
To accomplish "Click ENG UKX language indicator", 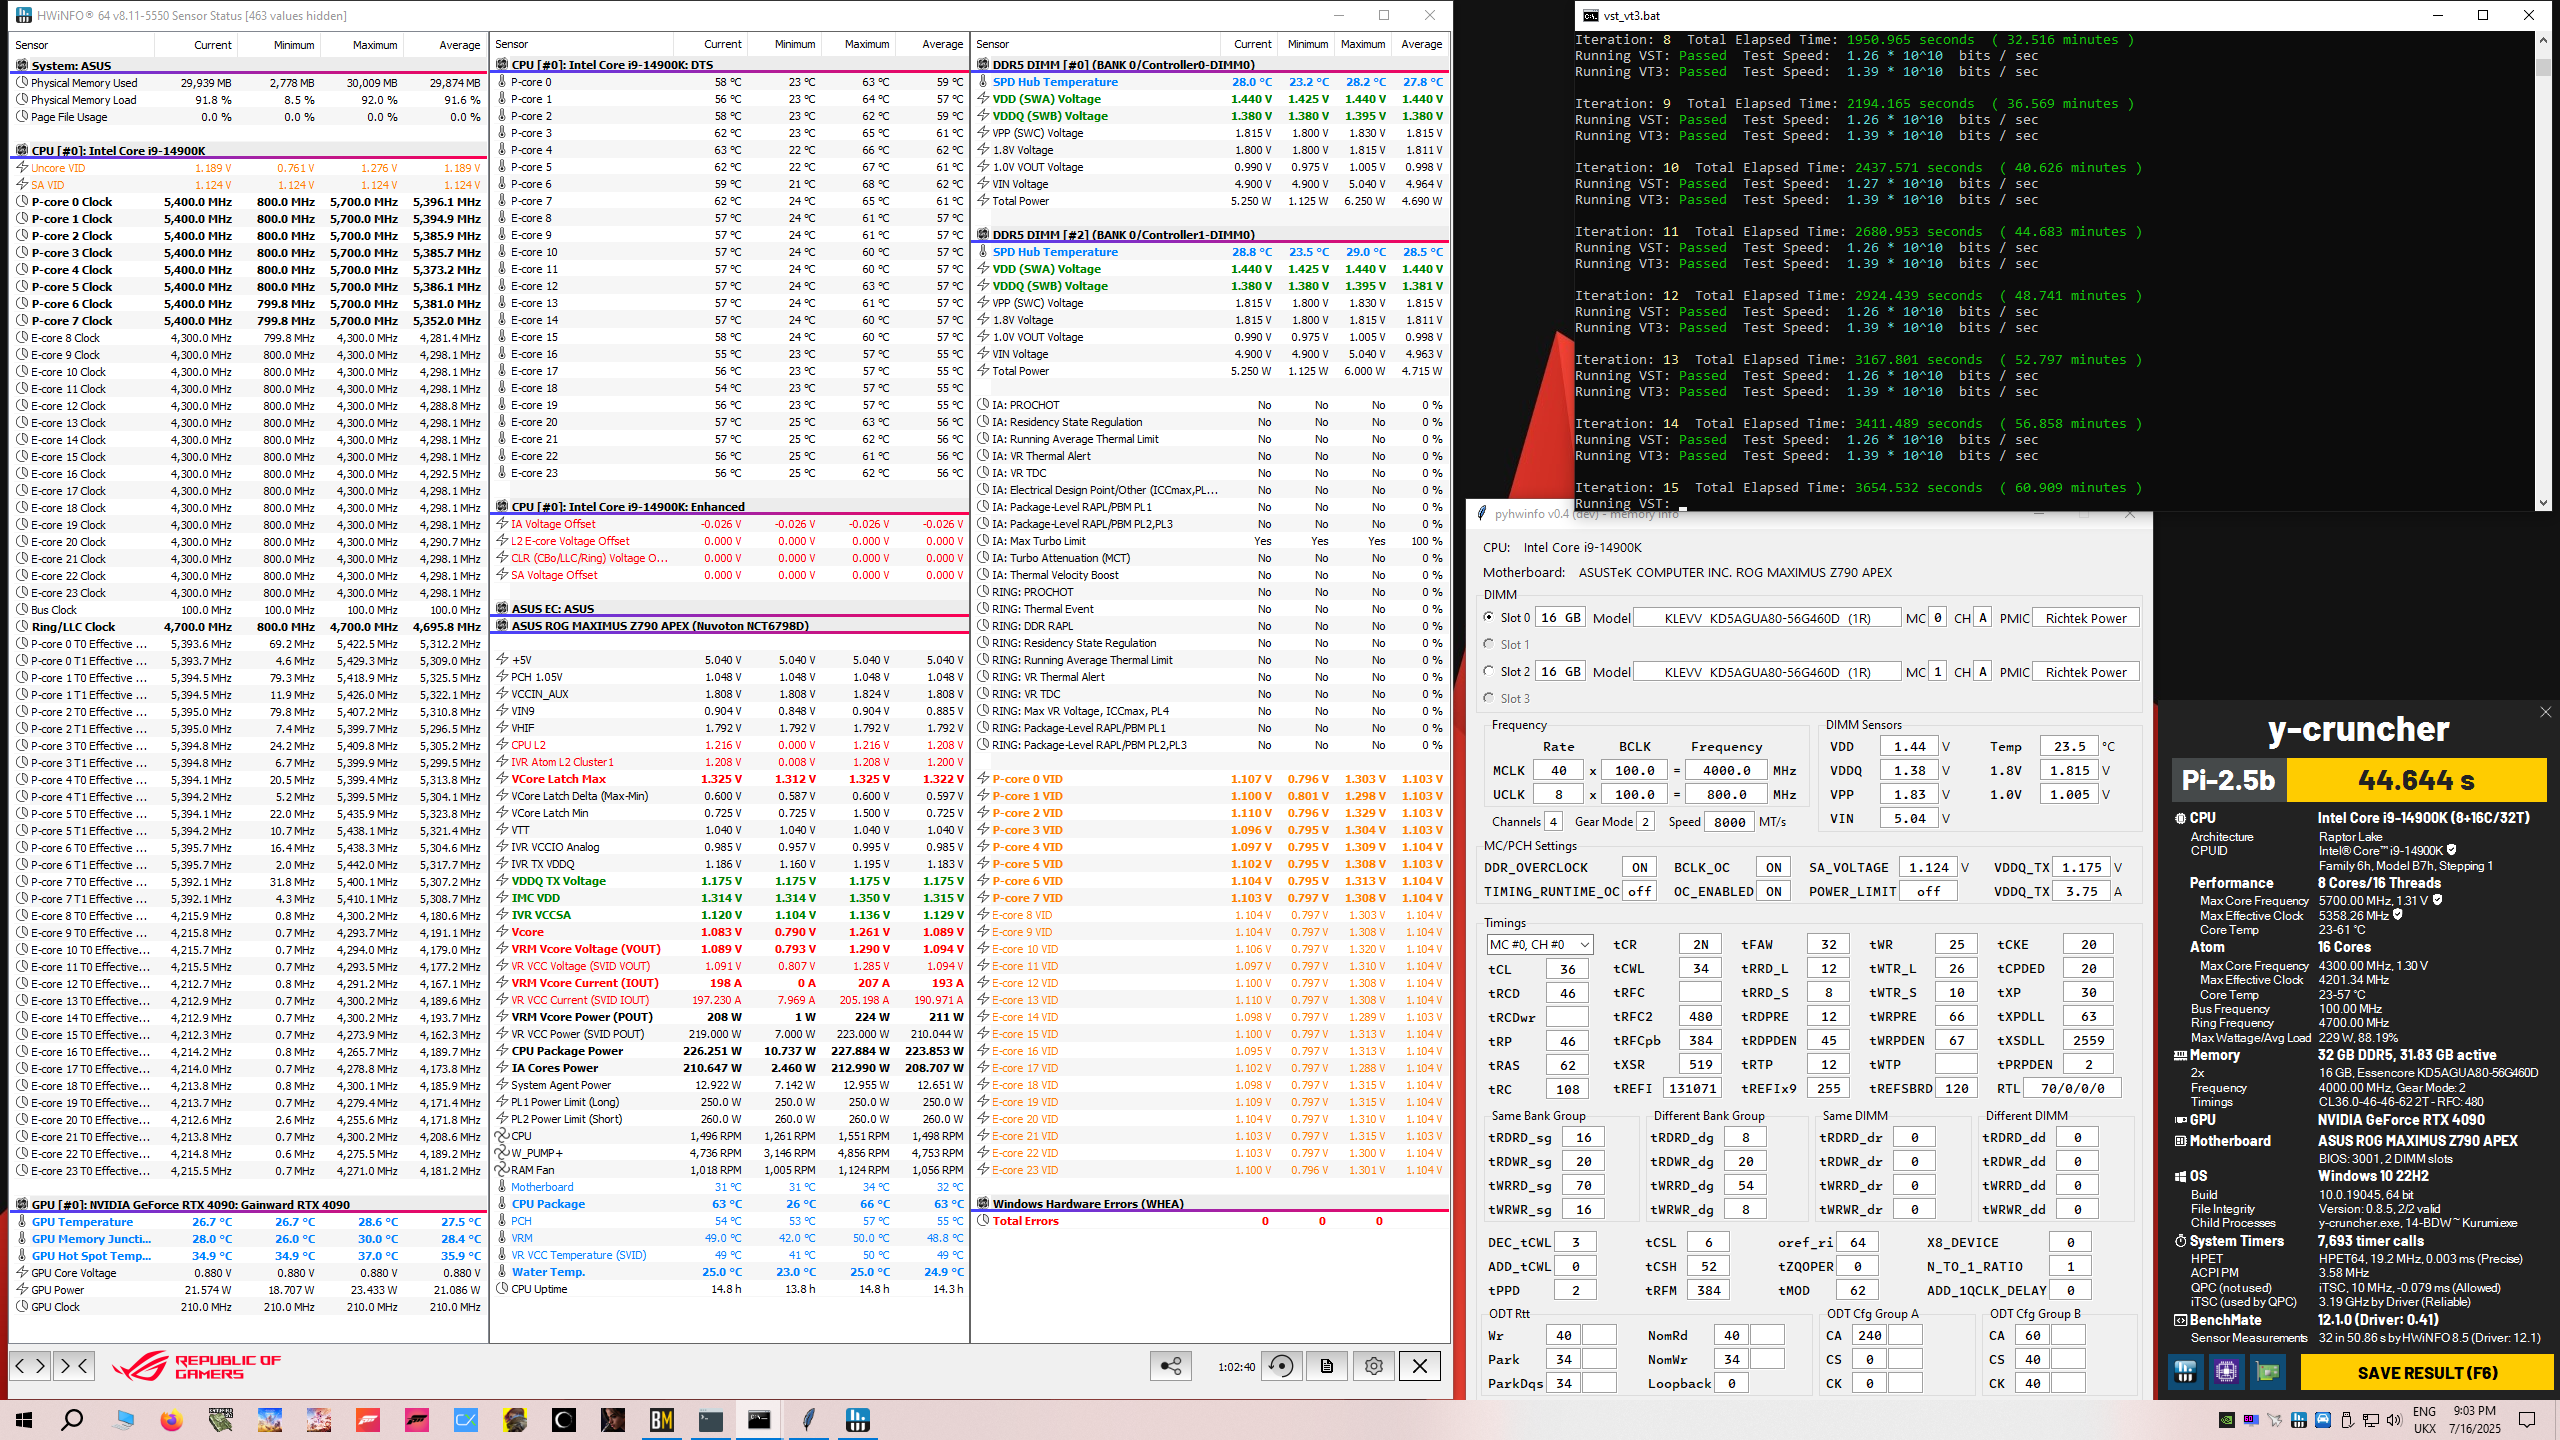I will click(x=2425, y=1420).
